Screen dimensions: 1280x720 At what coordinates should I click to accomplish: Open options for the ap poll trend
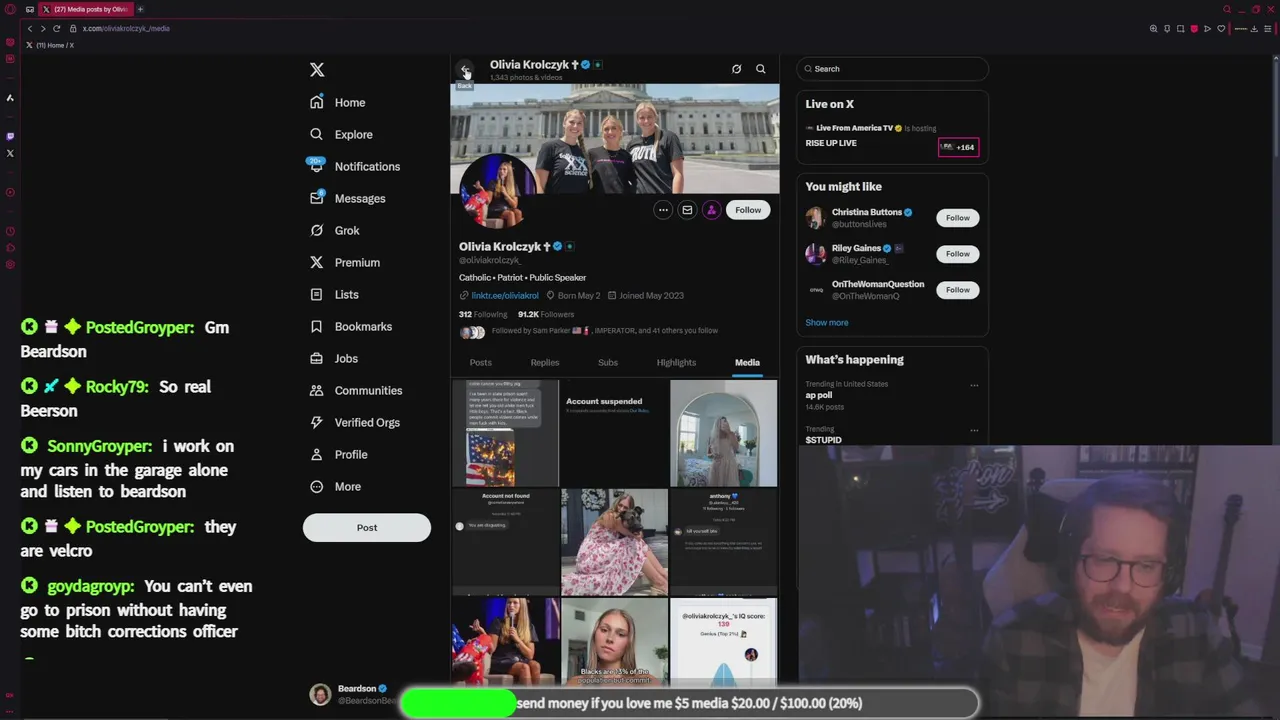[974, 385]
